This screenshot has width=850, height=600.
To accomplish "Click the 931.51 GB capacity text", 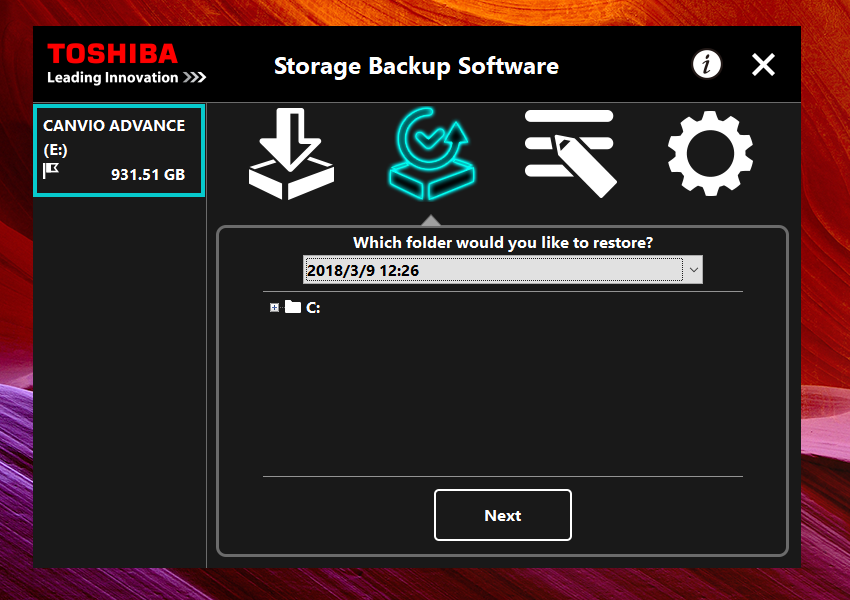I will [148, 175].
